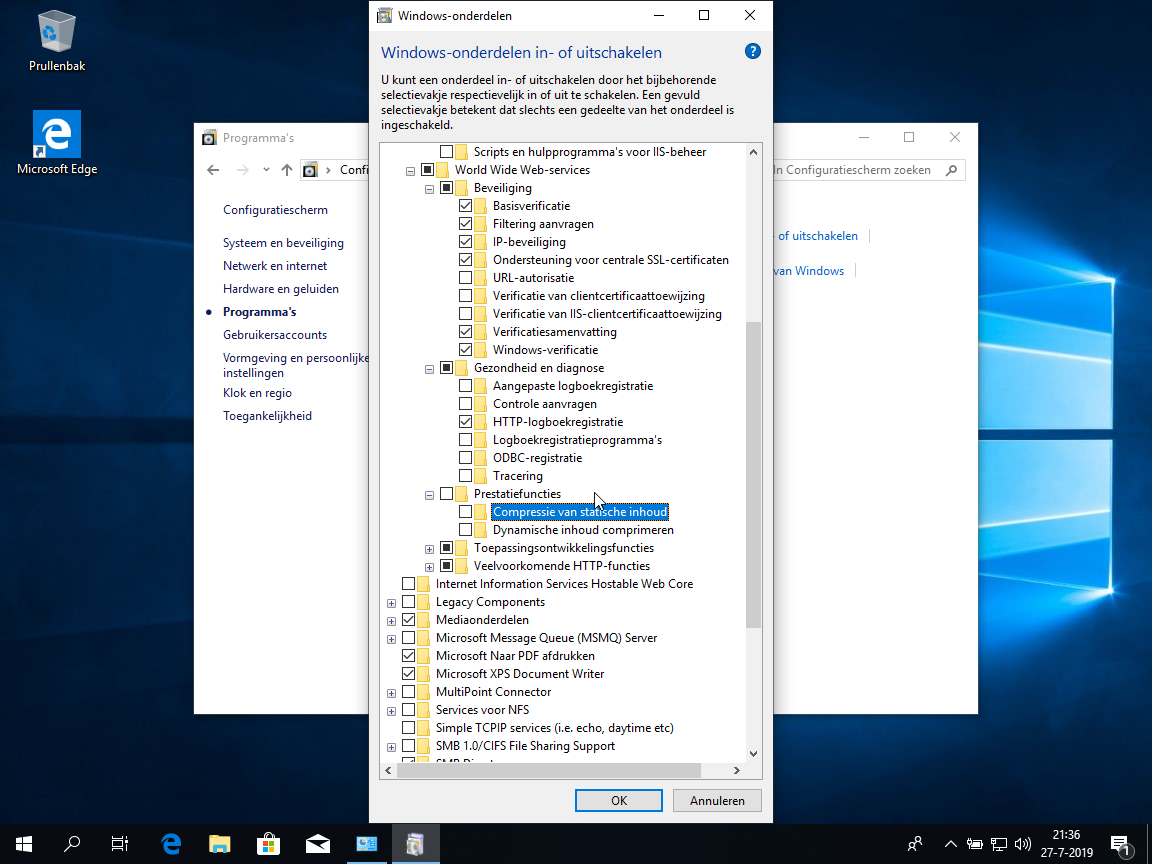The image size is (1152, 864).
Task: Open the People icon in system tray
Action: [x=915, y=844]
